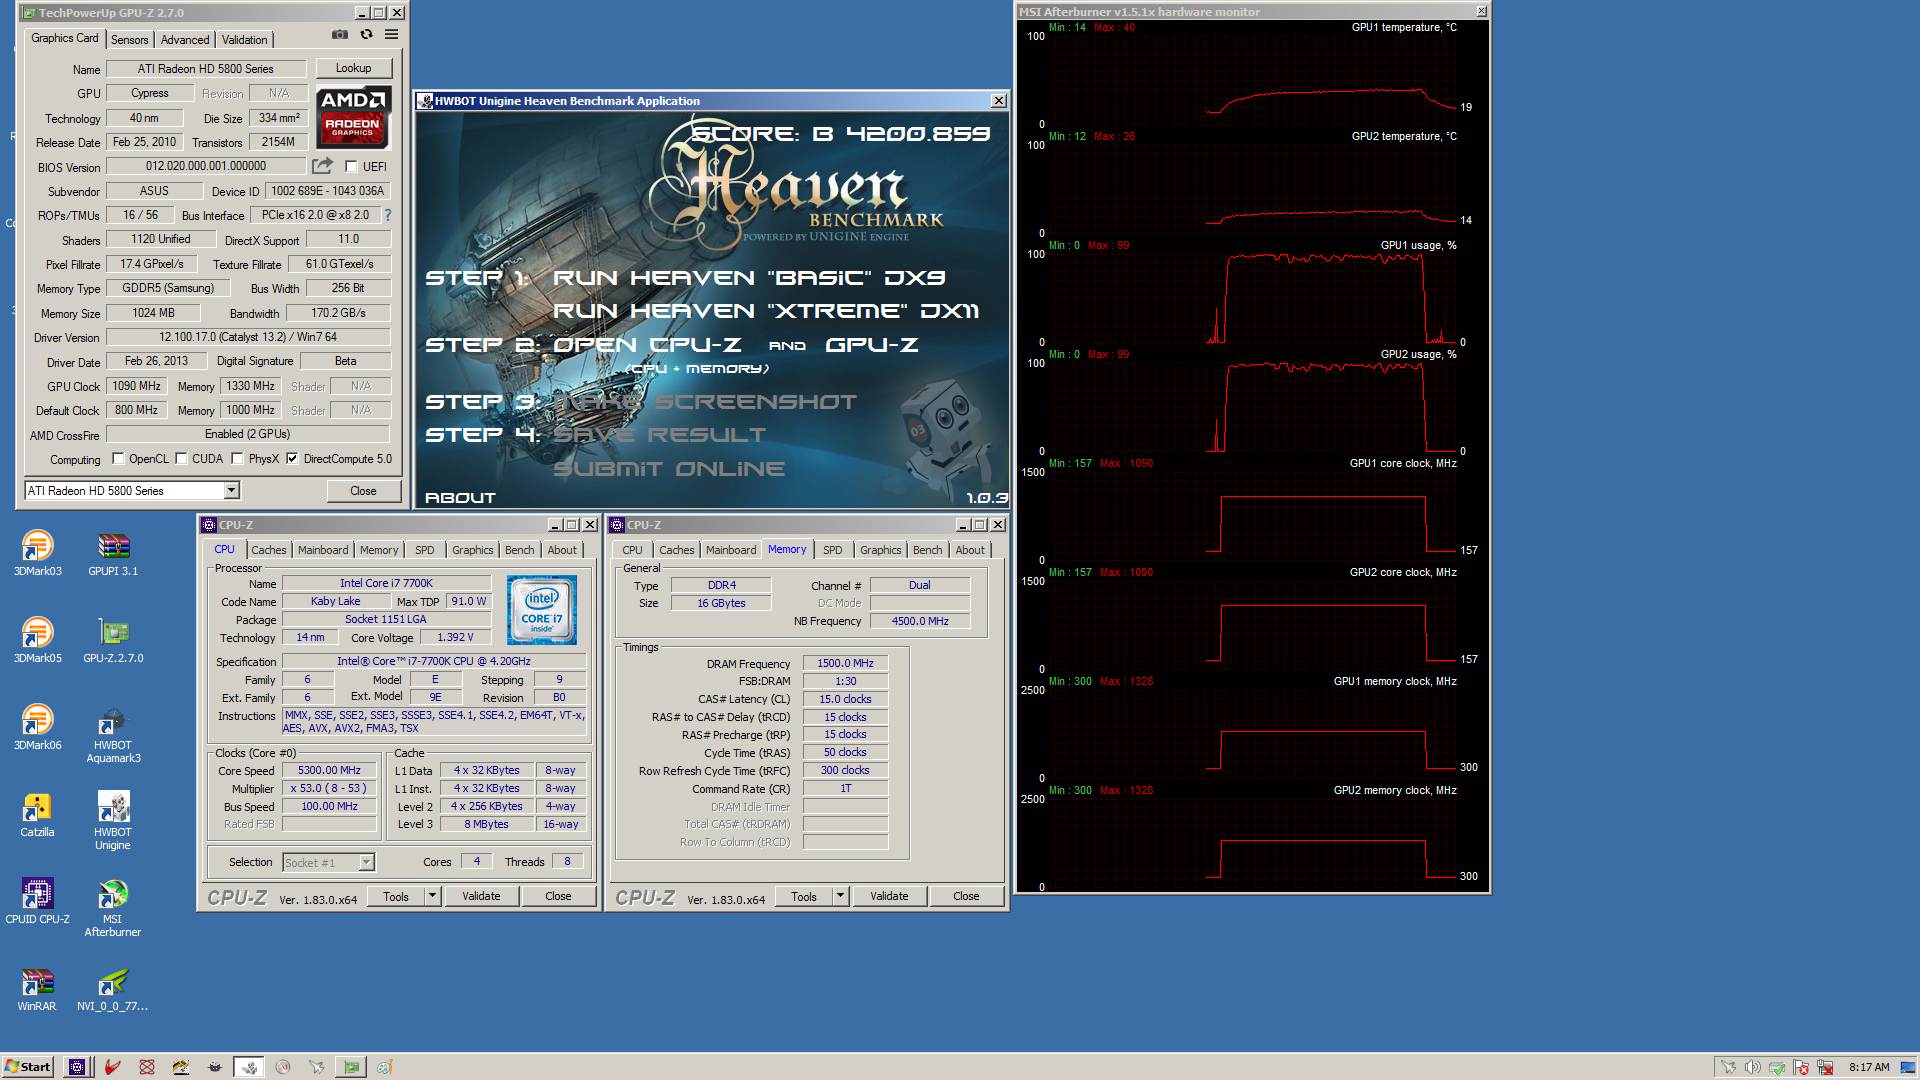Toggle the OpenCL checkbox
Image resolution: width=1920 pixels, height=1080 pixels.
click(x=118, y=459)
